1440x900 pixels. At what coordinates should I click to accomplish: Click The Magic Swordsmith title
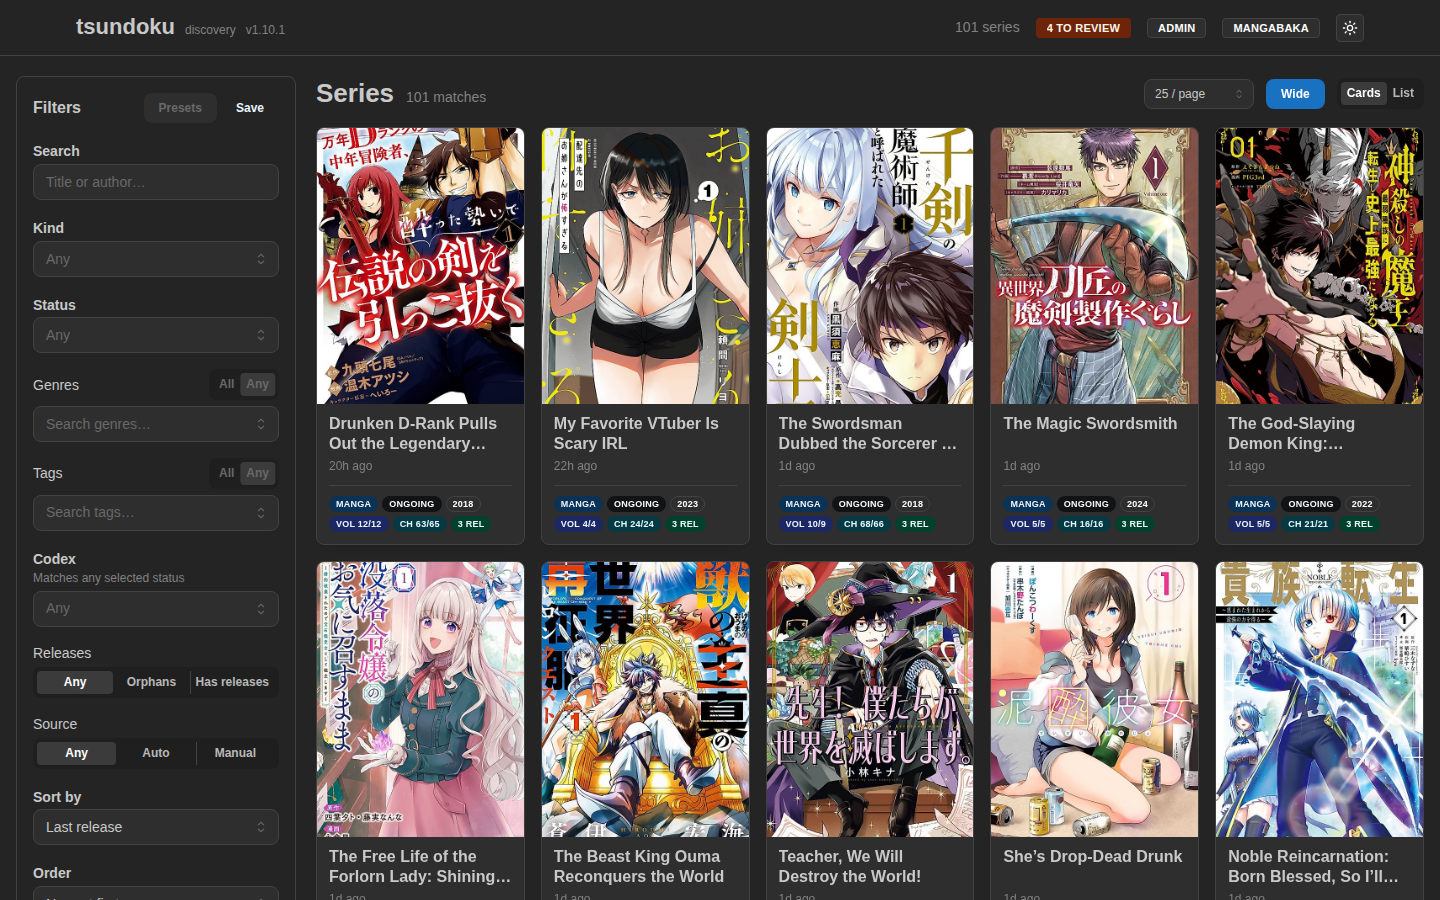coord(1090,424)
